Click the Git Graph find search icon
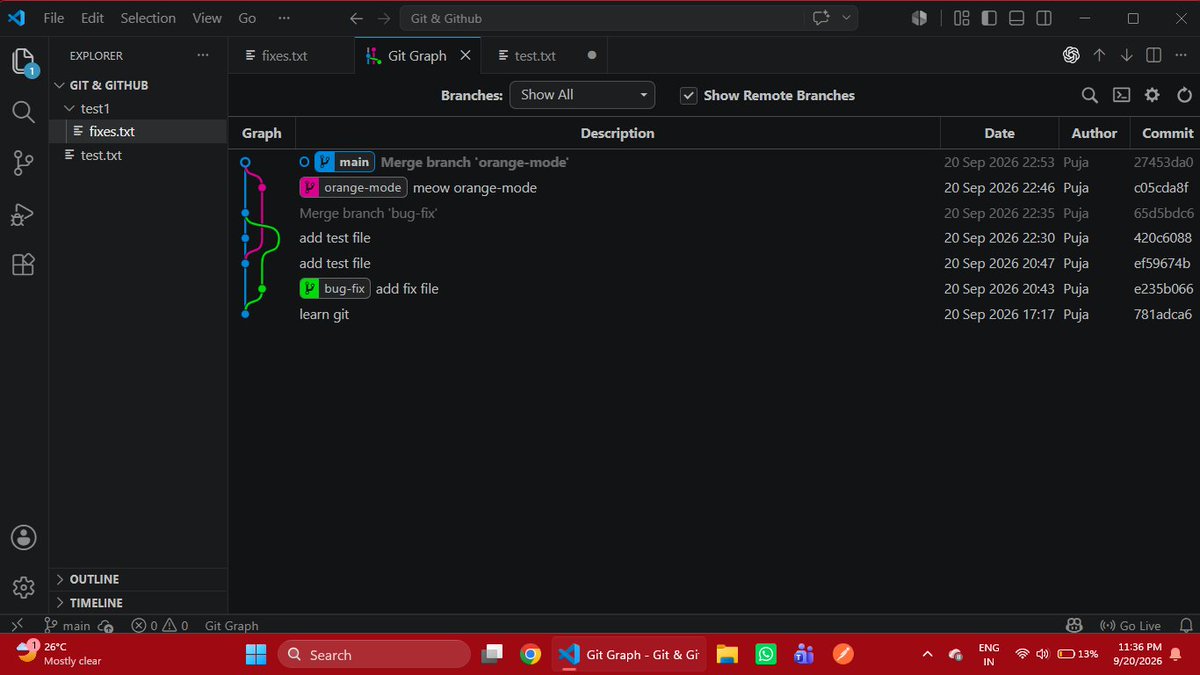 point(1090,95)
